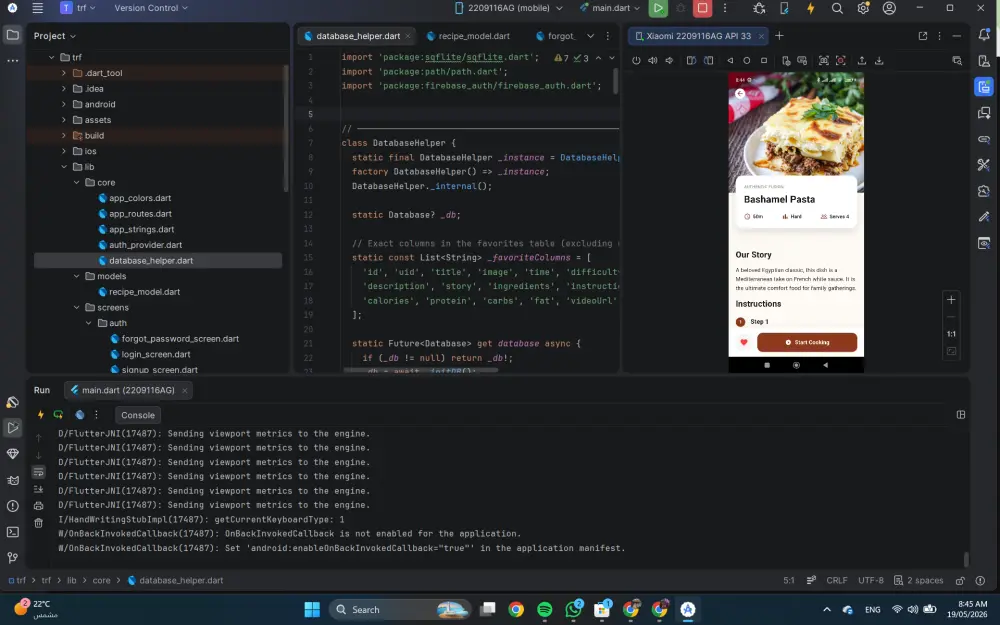The width and height of the screenshot is (1000, 625).
Task: Open the Version Control dropdown
Action: tap(151, 8)
